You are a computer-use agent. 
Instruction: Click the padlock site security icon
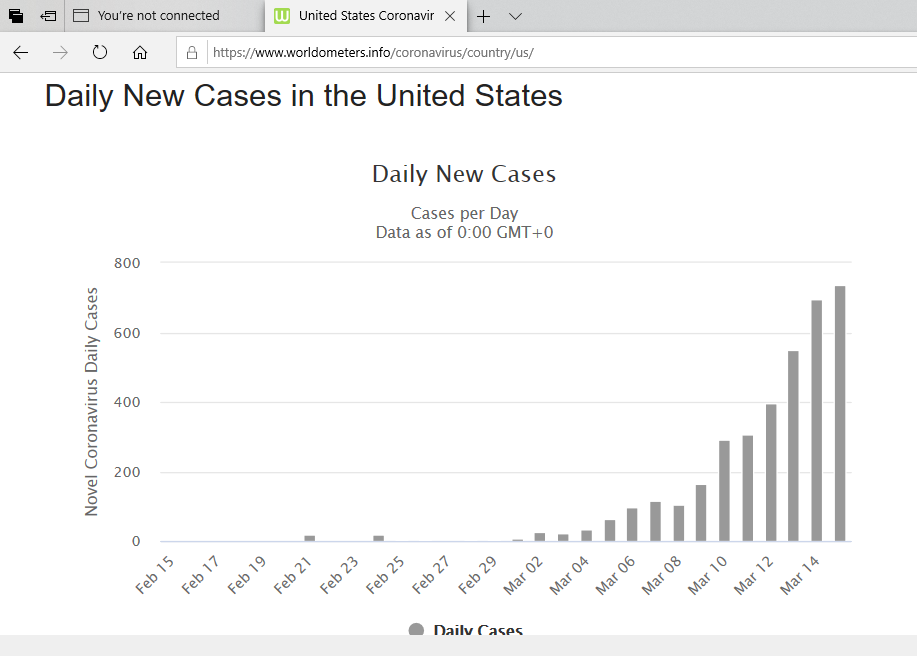coord(192,53)
